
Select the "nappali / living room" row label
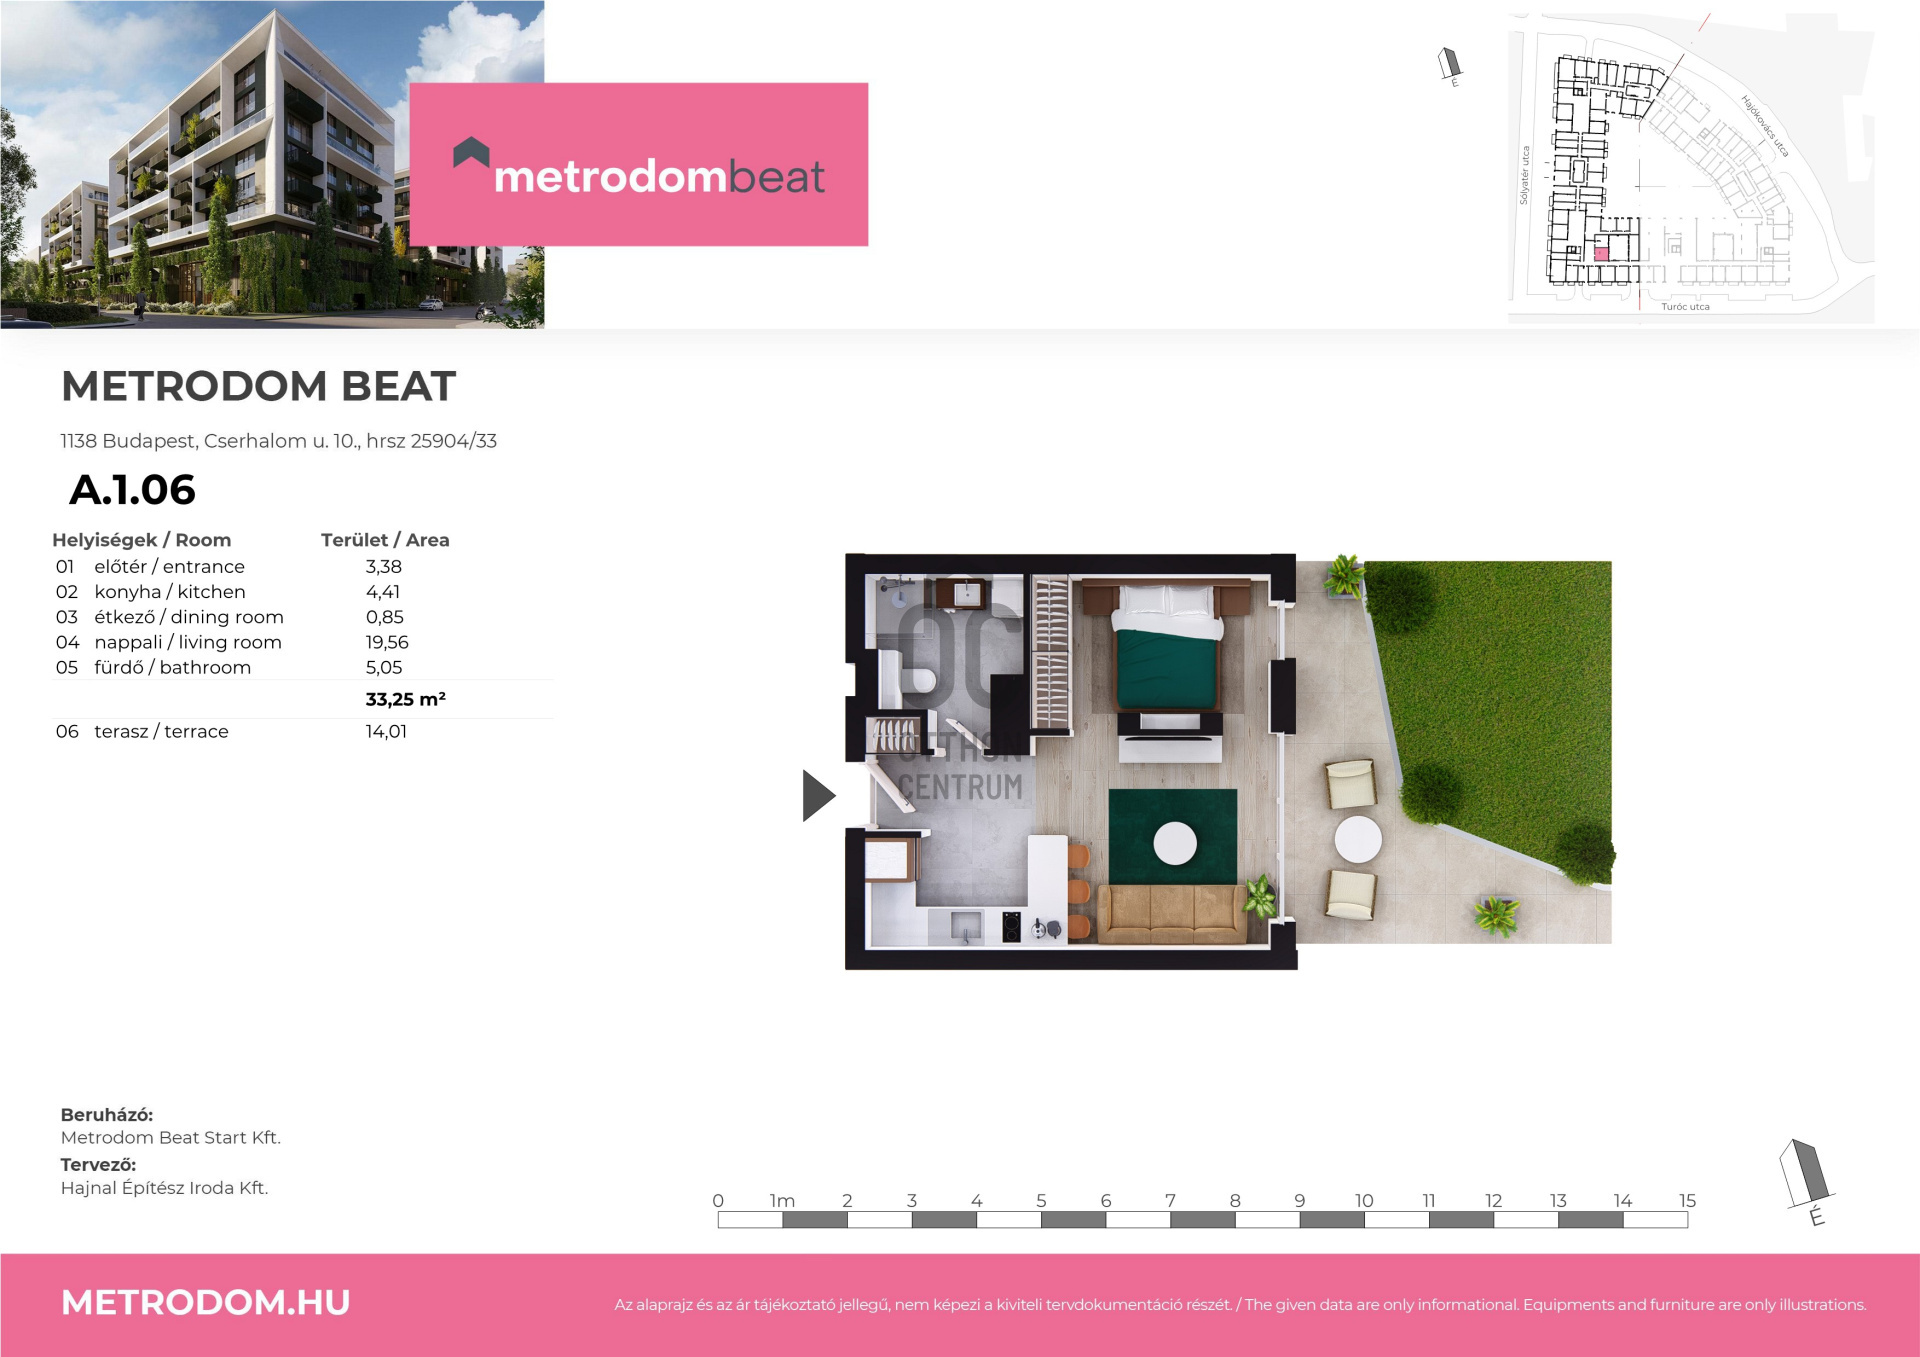tap(188, 642)
